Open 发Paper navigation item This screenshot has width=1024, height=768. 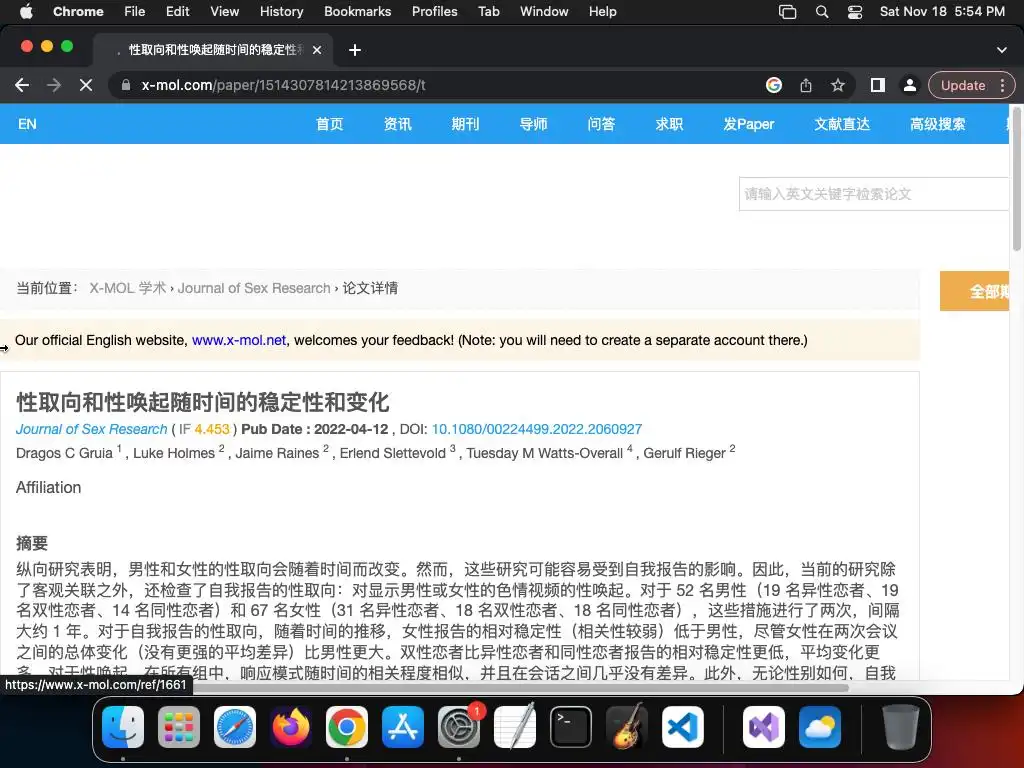click(x=748, y=124)
